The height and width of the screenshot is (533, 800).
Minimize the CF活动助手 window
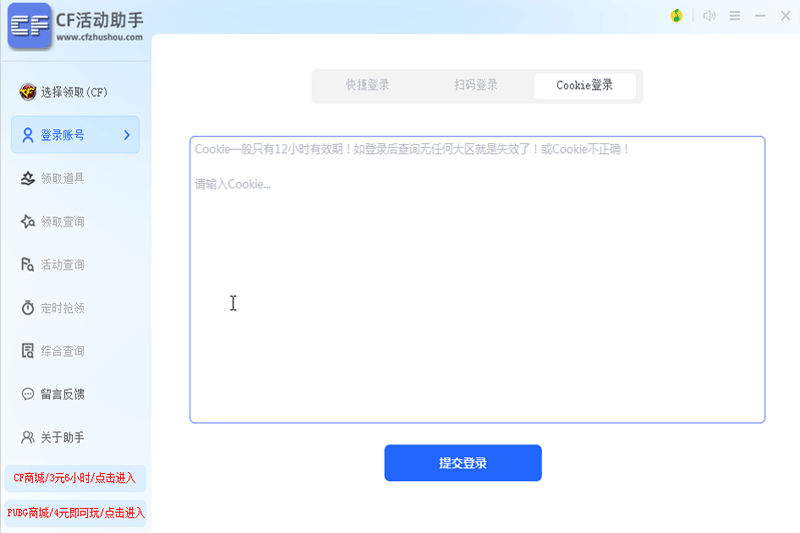pos(760,16)
